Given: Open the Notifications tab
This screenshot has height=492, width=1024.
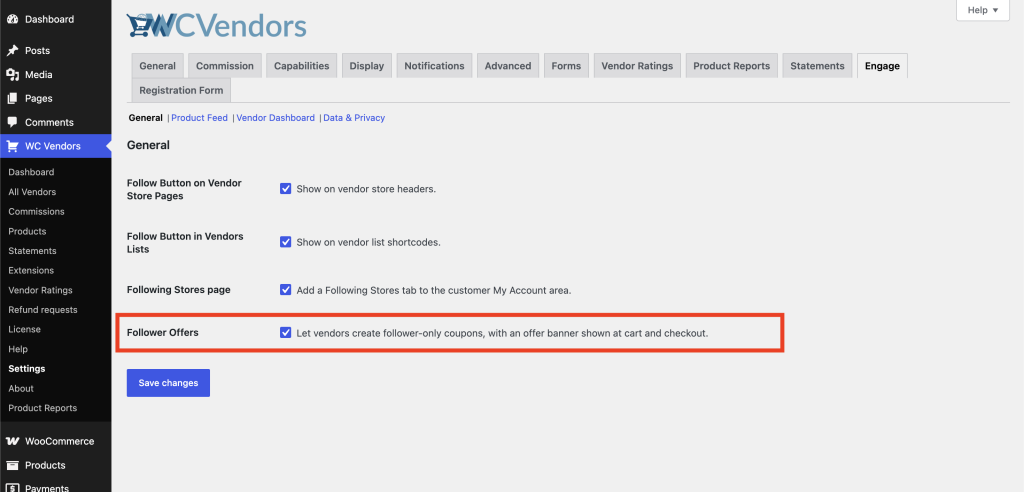Looking at the screenshot, I should pos(434,65).
